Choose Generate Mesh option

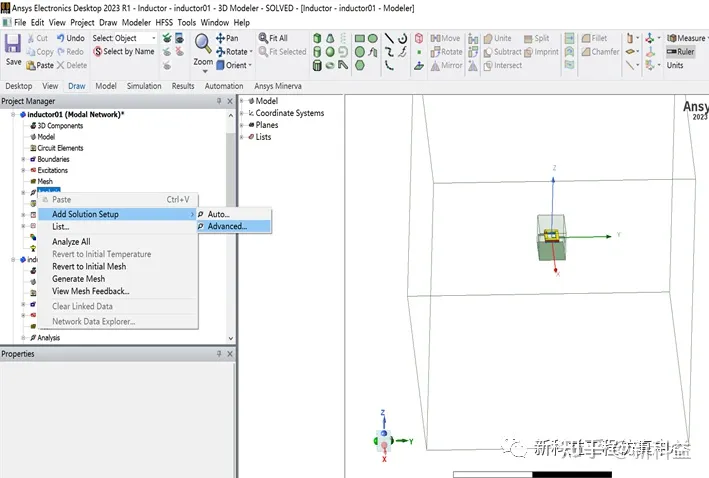pyautogui.click(x=78, y=279)
